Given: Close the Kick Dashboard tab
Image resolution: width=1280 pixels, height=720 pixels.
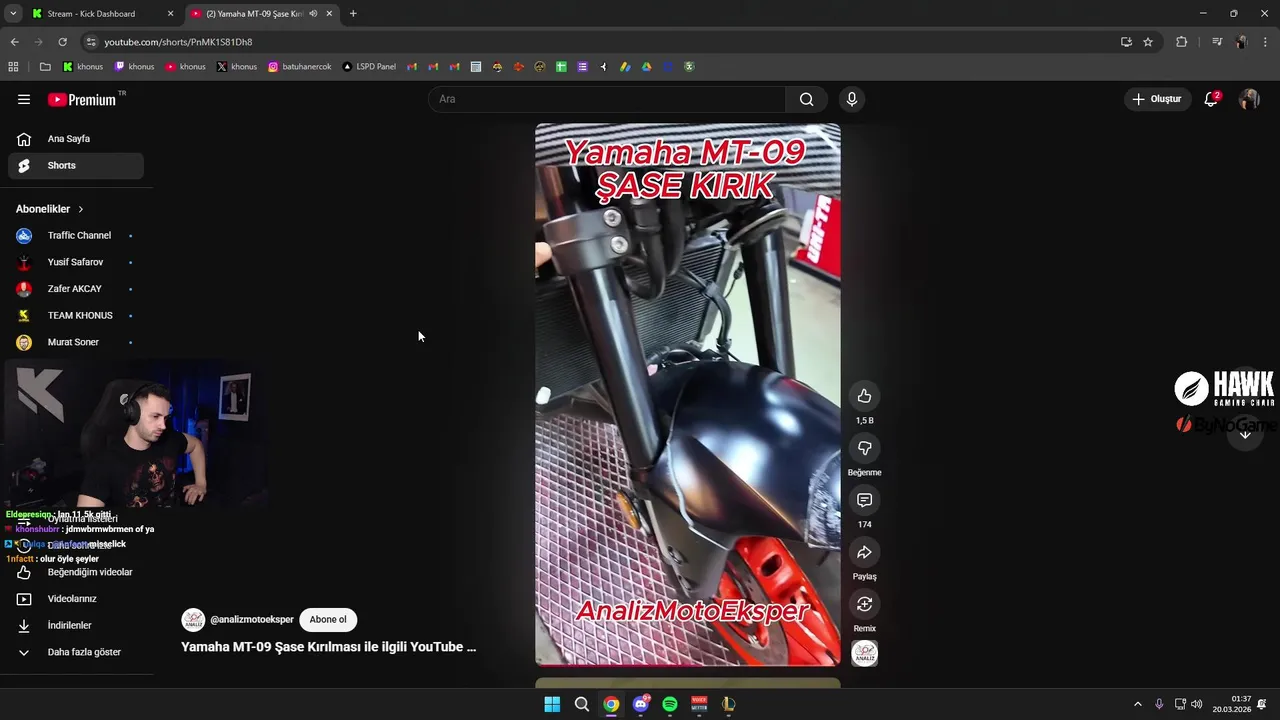Looking at the screenshot, I should click(x=170, y=14).
